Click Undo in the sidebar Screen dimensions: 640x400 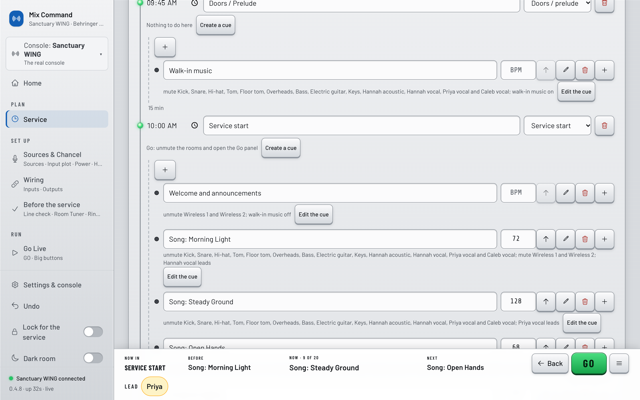(57, 306)
